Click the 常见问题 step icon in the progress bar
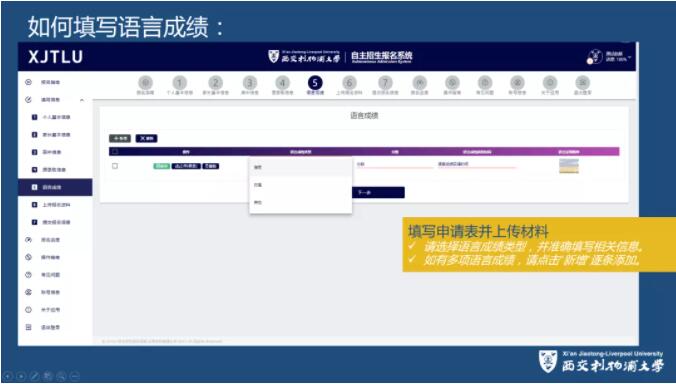The height and width of the screenshot is (384, 676). (x=485, y=82)
